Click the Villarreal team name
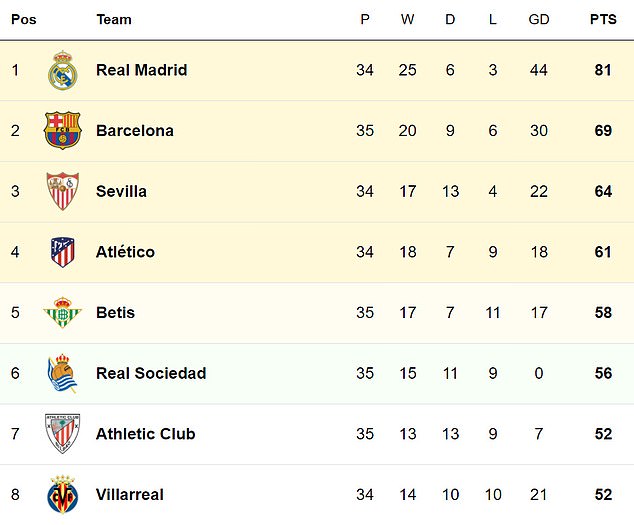Viewport: 634px width, 525px height. (x=130, y=495)
